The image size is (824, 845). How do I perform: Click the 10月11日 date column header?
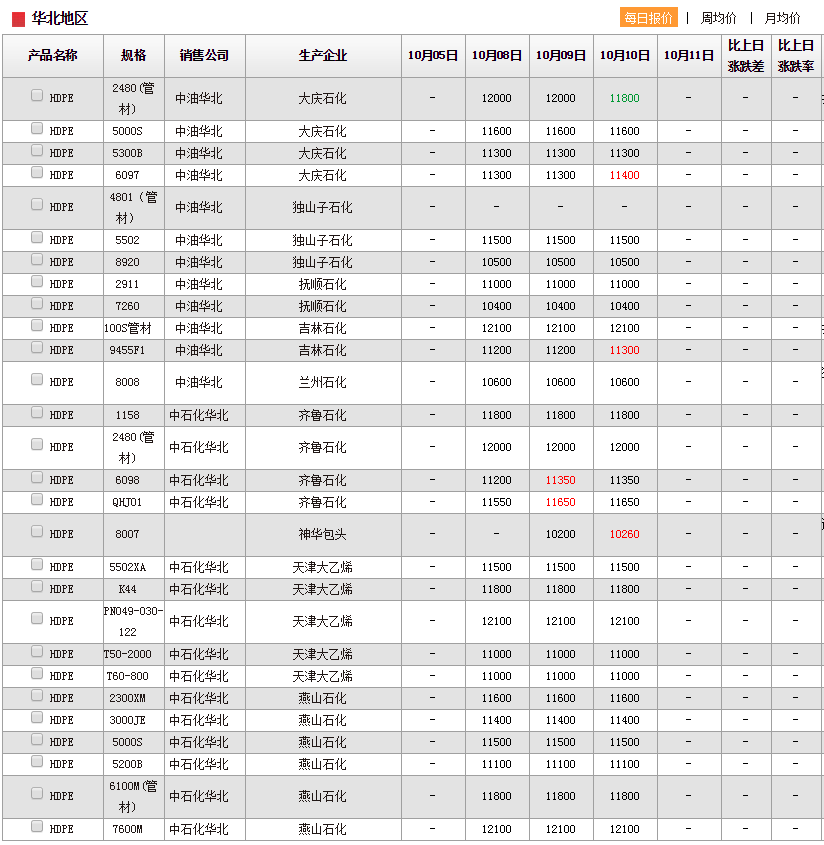click(689, 56)
